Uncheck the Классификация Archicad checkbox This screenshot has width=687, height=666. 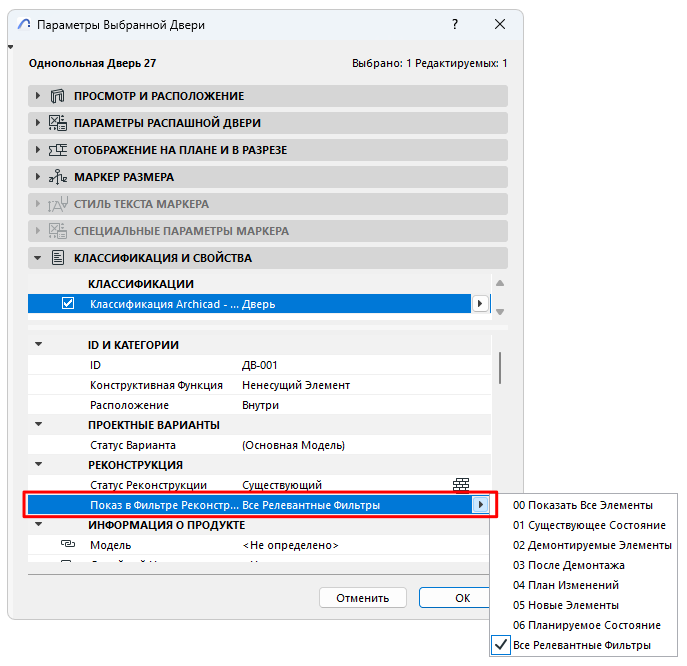pos(68,303)
